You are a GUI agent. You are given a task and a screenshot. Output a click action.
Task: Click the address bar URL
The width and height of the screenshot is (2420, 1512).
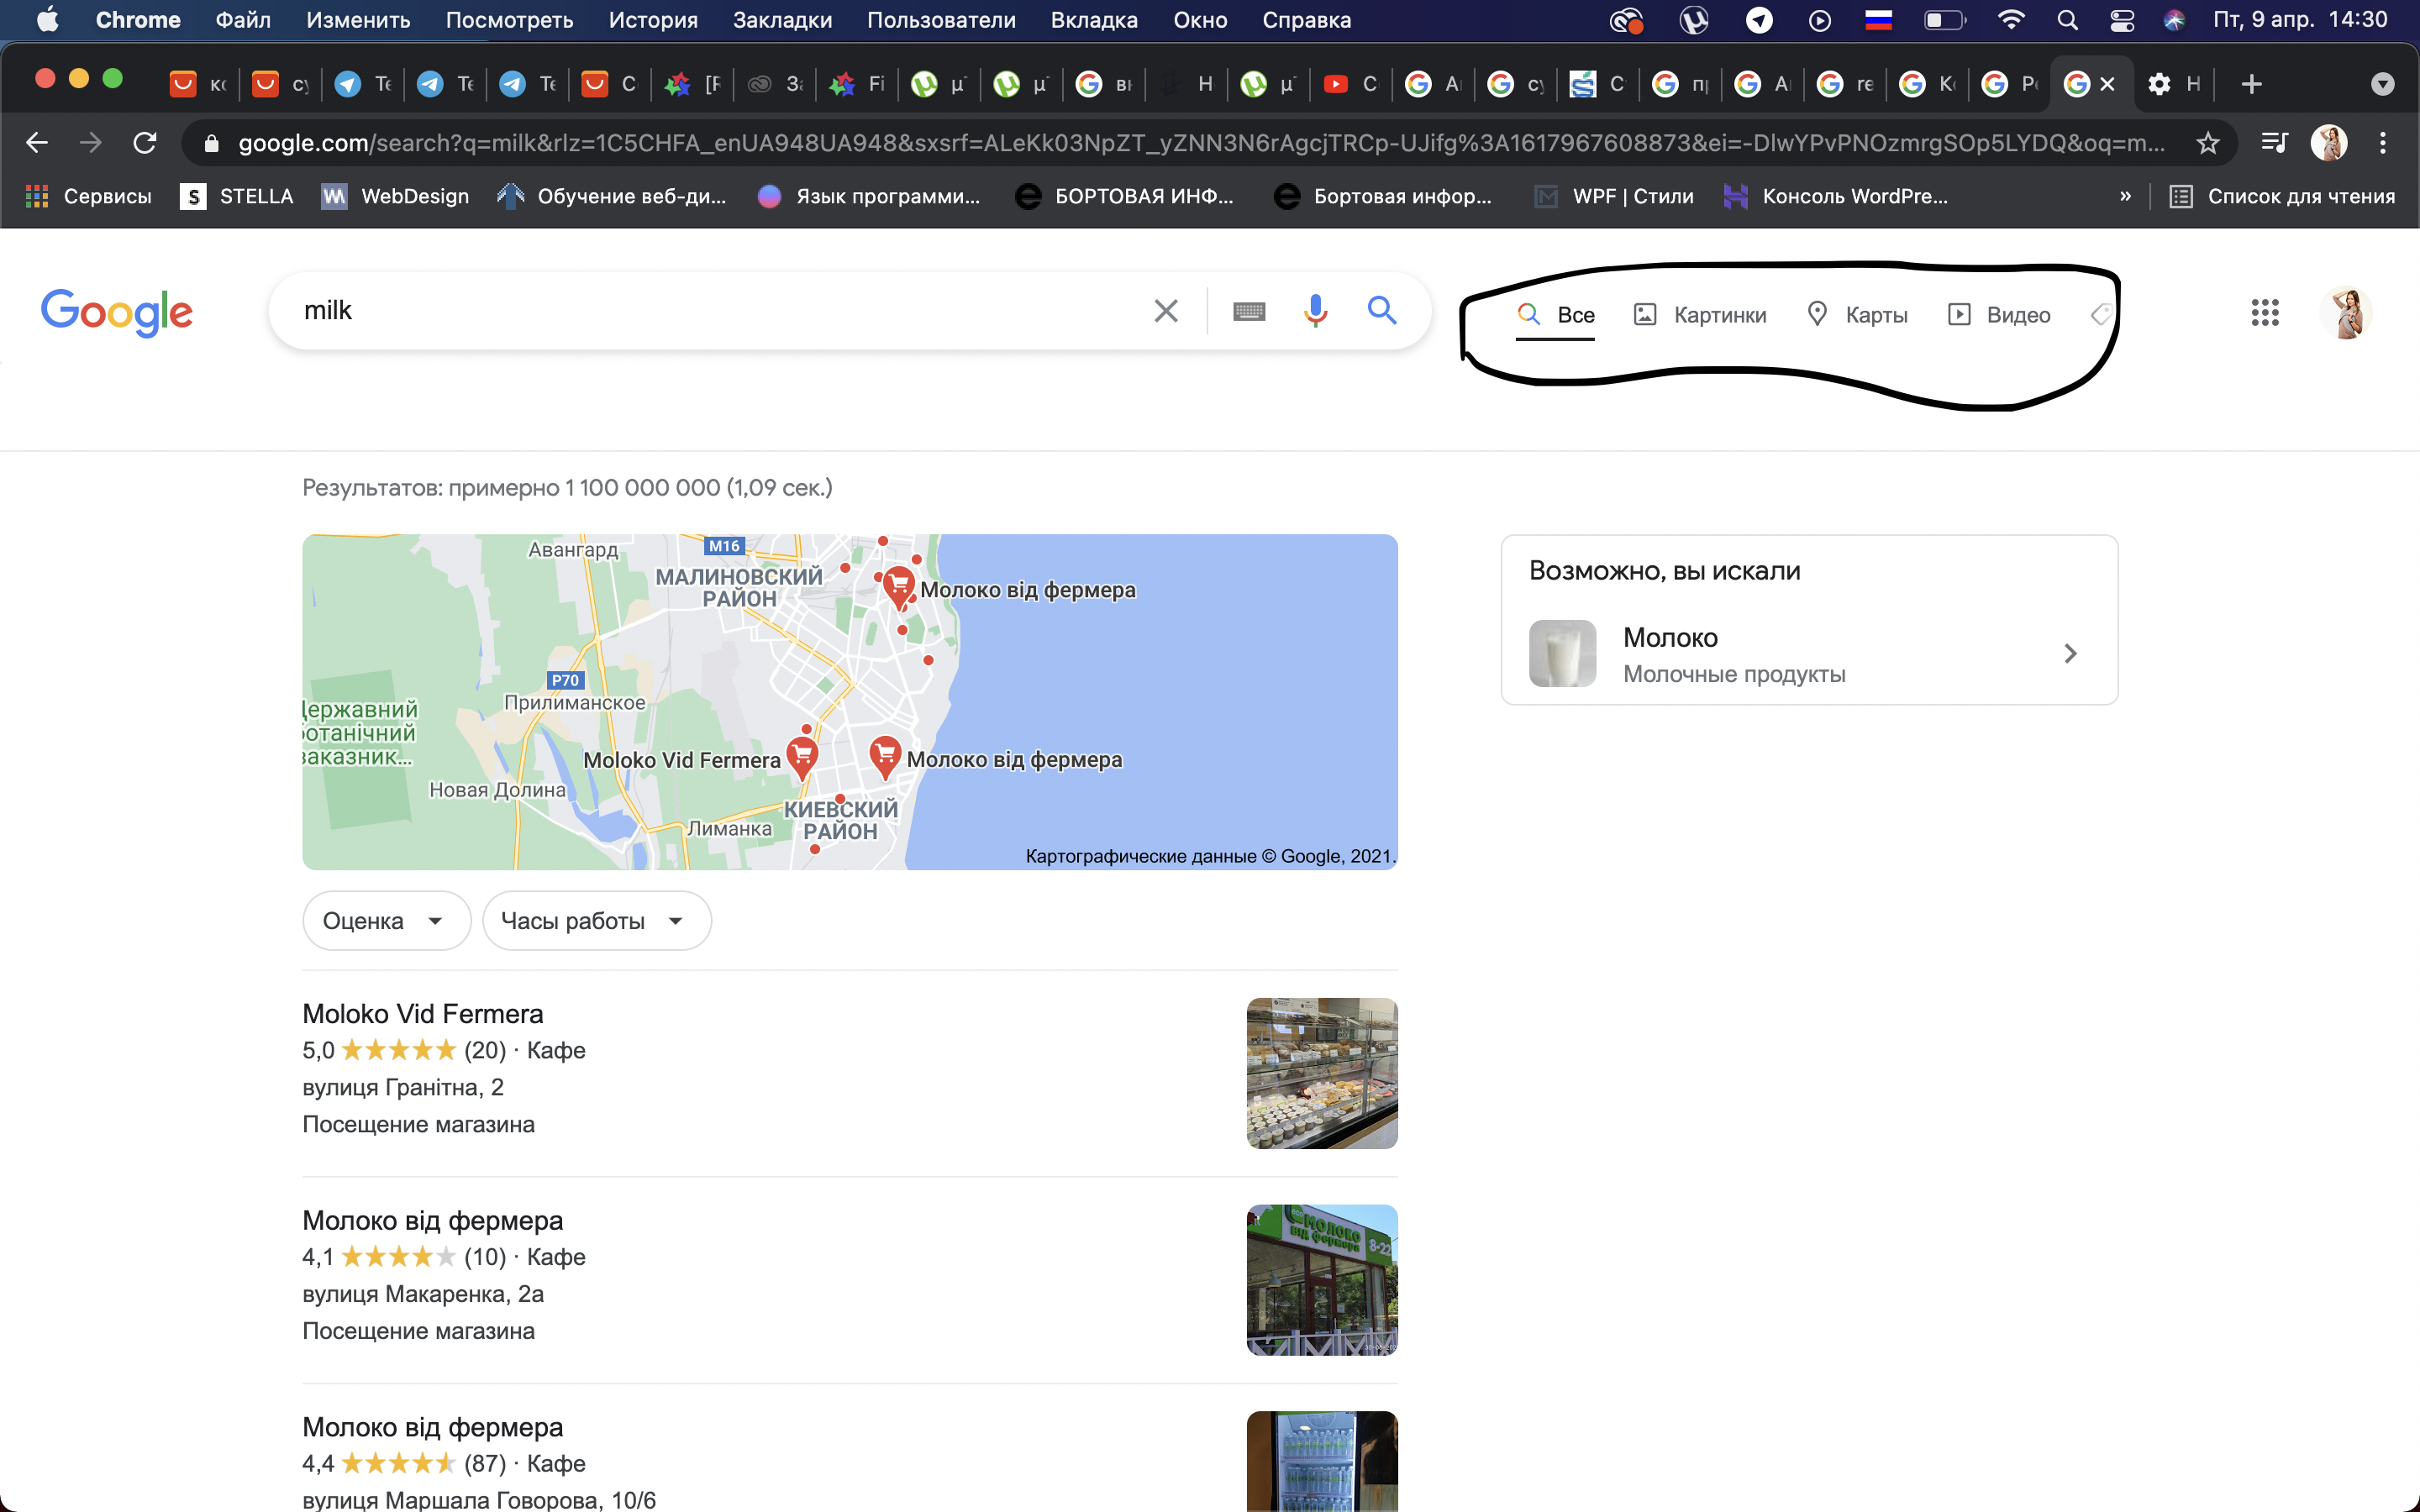coord(1200,143)
